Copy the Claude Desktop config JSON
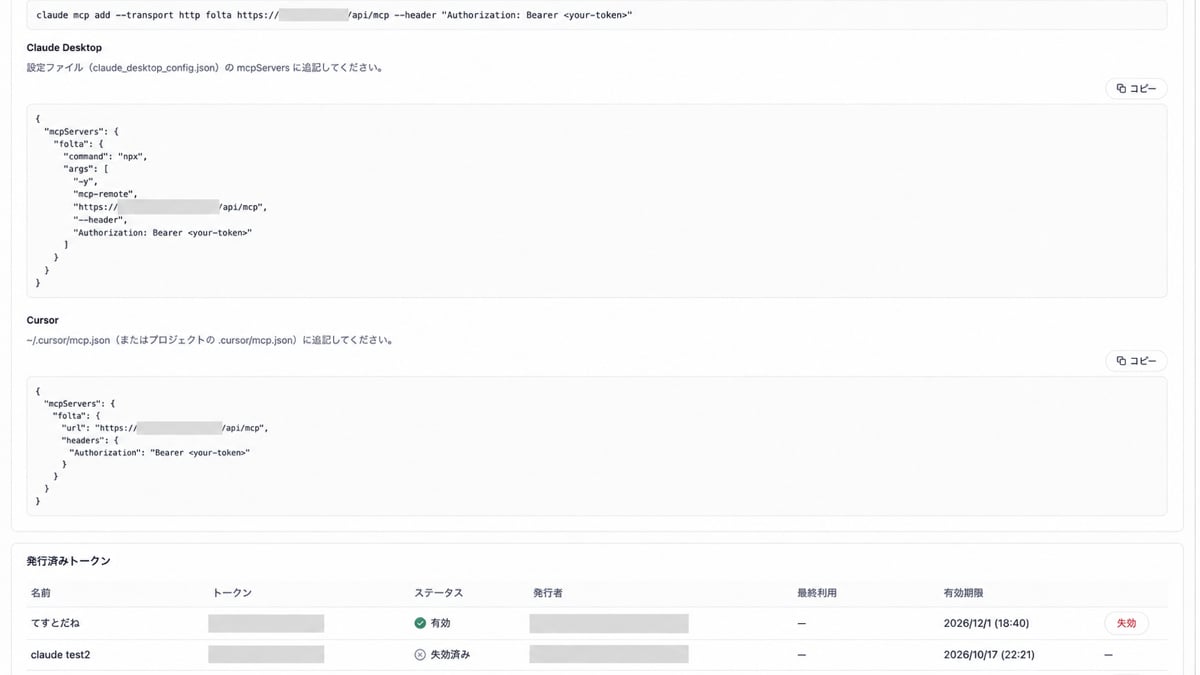Viewport: 1200px width, 675px height. (1136, 89)
